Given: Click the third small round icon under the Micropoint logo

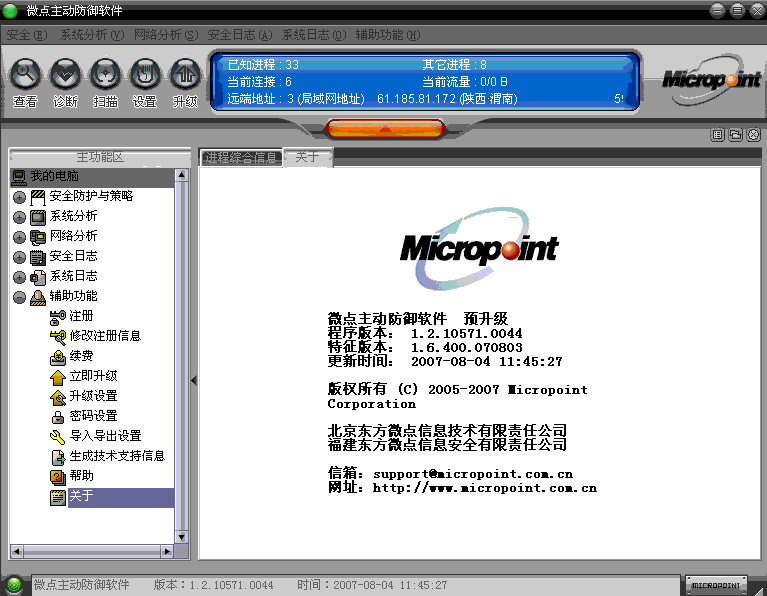Looking at the screenshot, I should pyautogui.click(x=754, y=135).
